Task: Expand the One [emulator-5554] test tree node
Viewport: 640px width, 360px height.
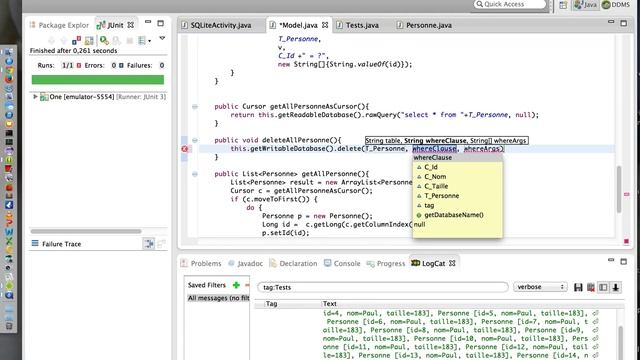Action: click(x=35, y=97)
